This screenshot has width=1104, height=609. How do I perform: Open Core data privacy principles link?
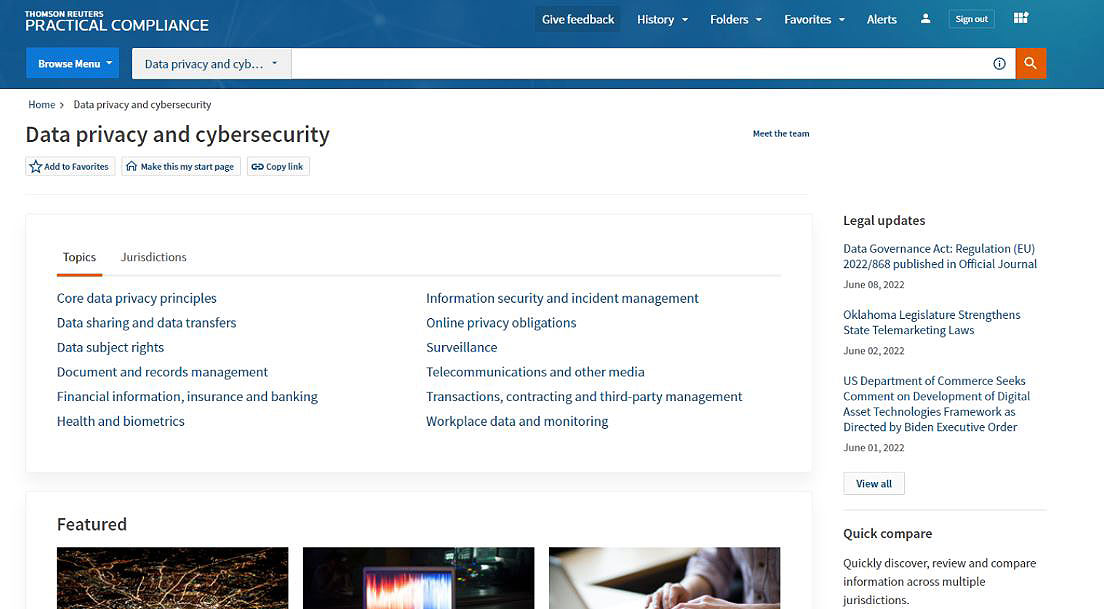tap(136, 298)
